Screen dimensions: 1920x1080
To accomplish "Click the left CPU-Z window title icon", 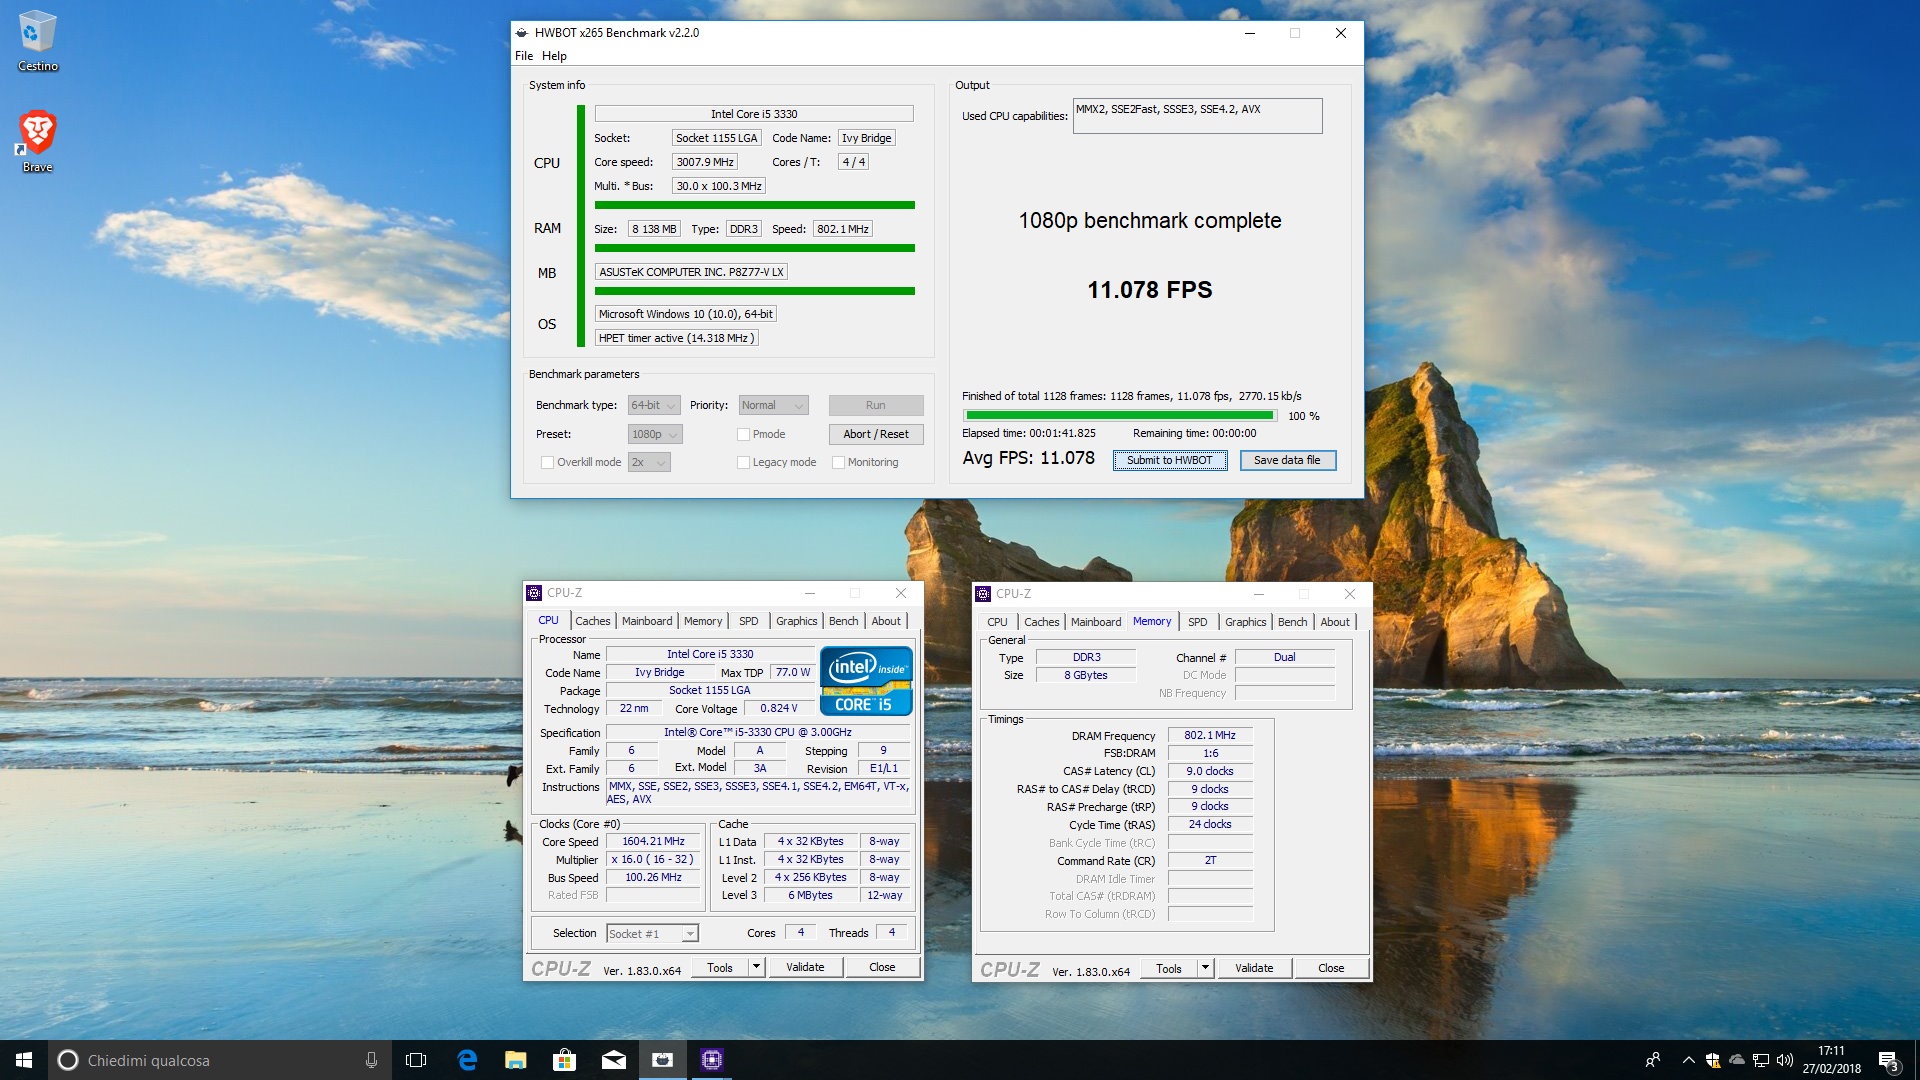I will (534, 593).
